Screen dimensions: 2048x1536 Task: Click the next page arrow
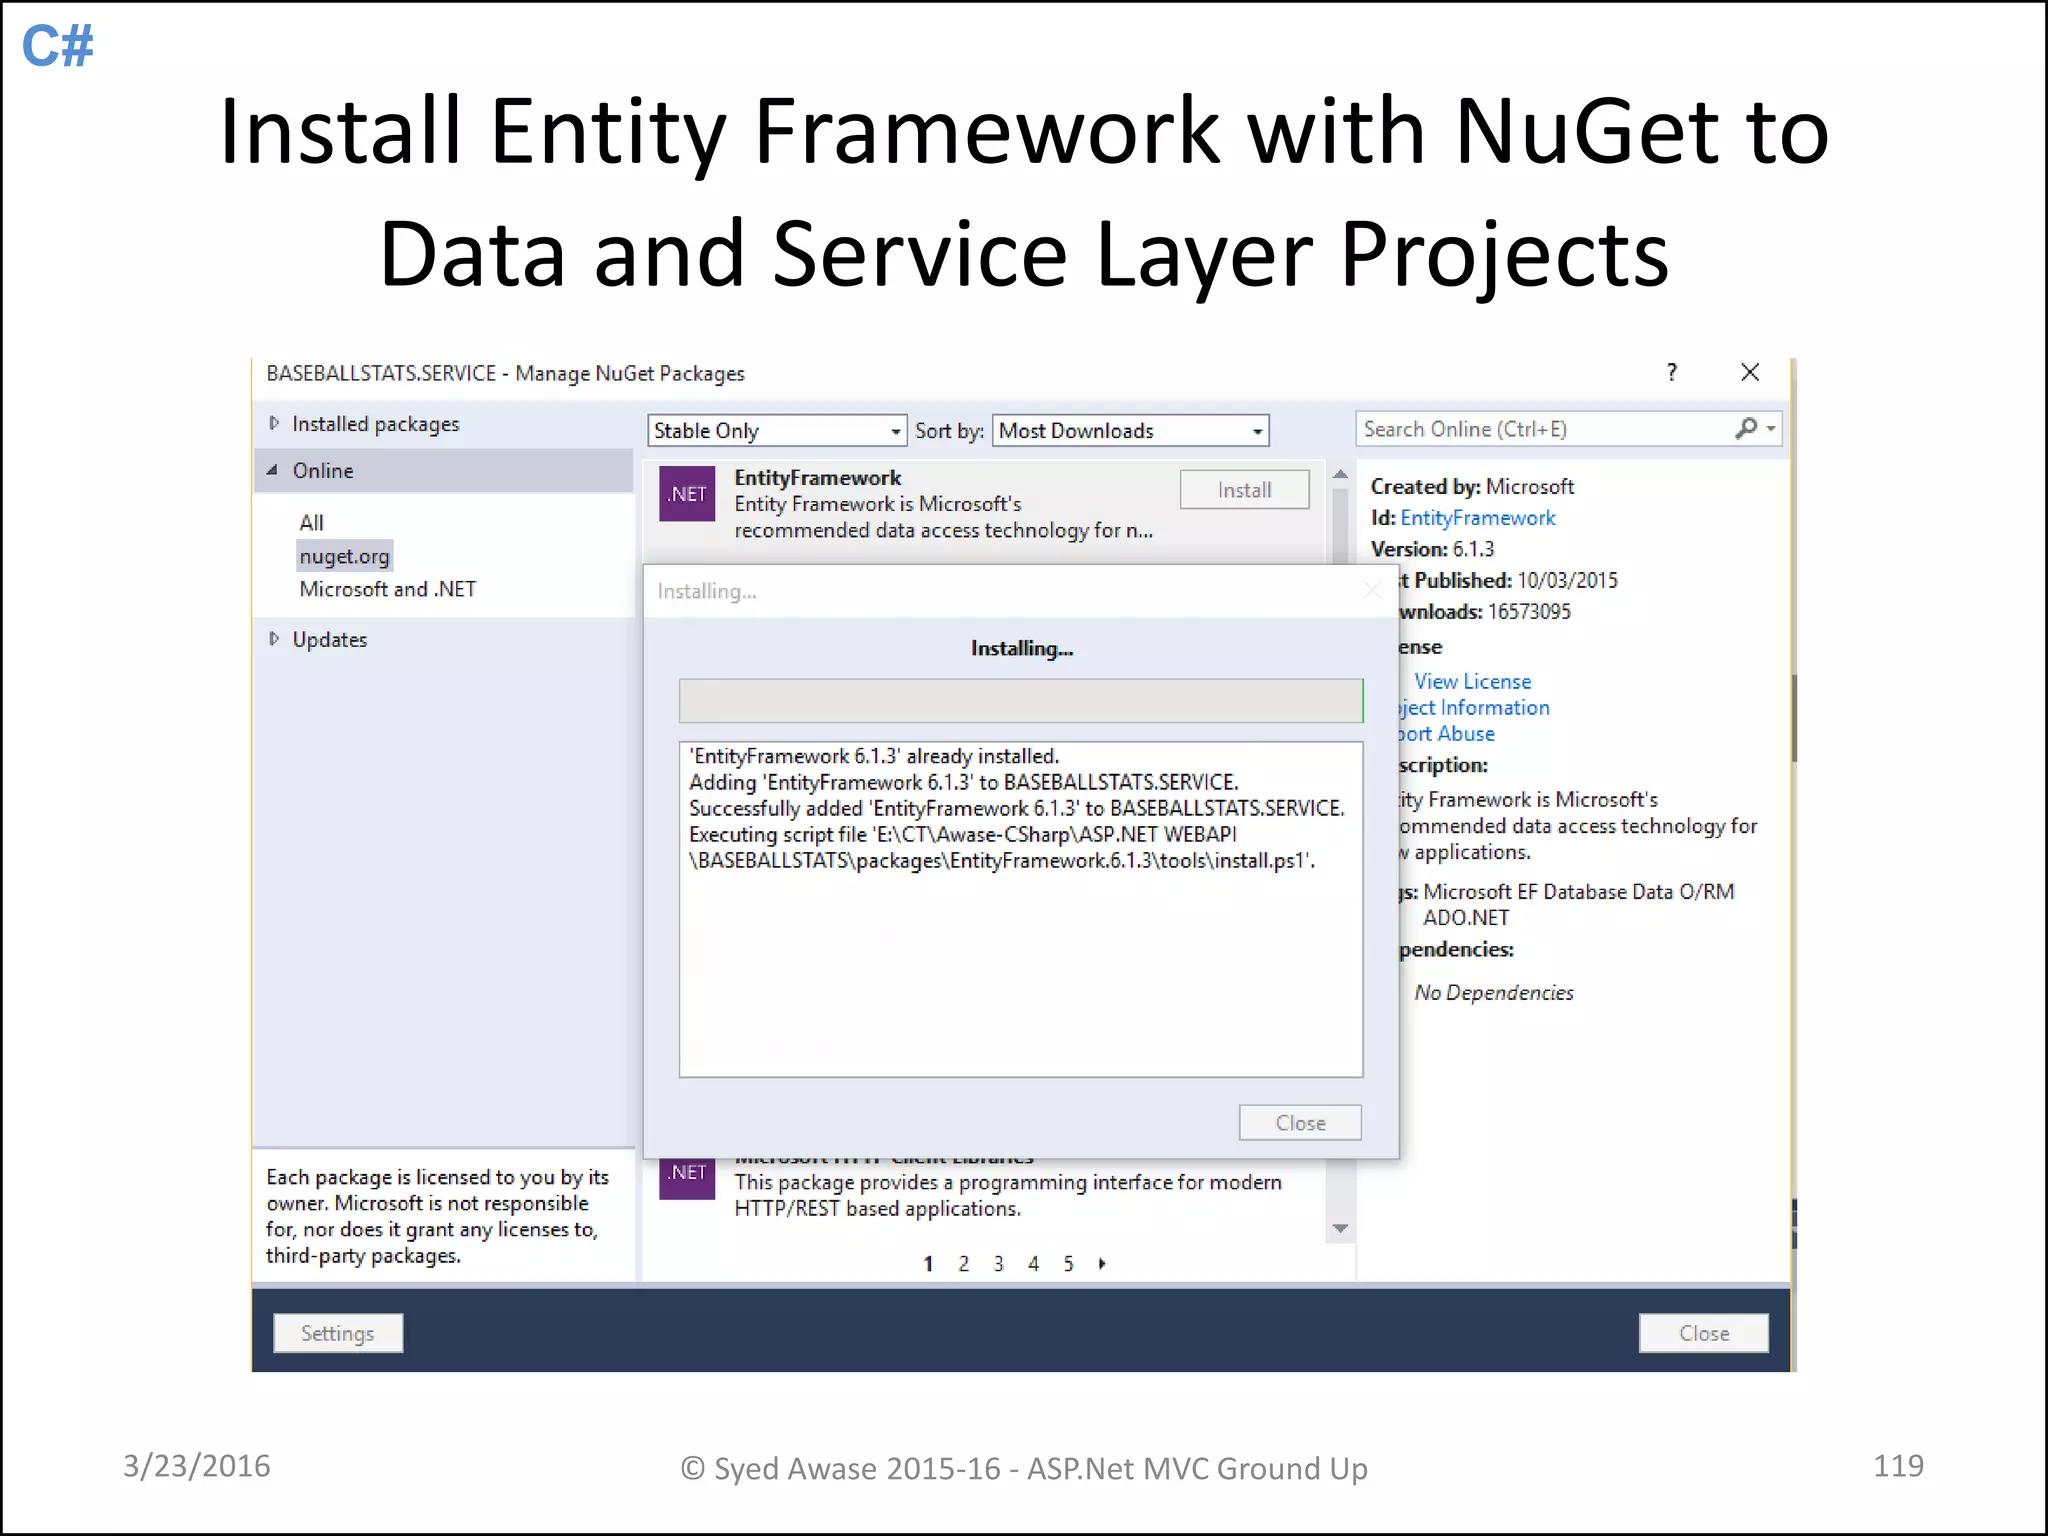(1102, 1264)
